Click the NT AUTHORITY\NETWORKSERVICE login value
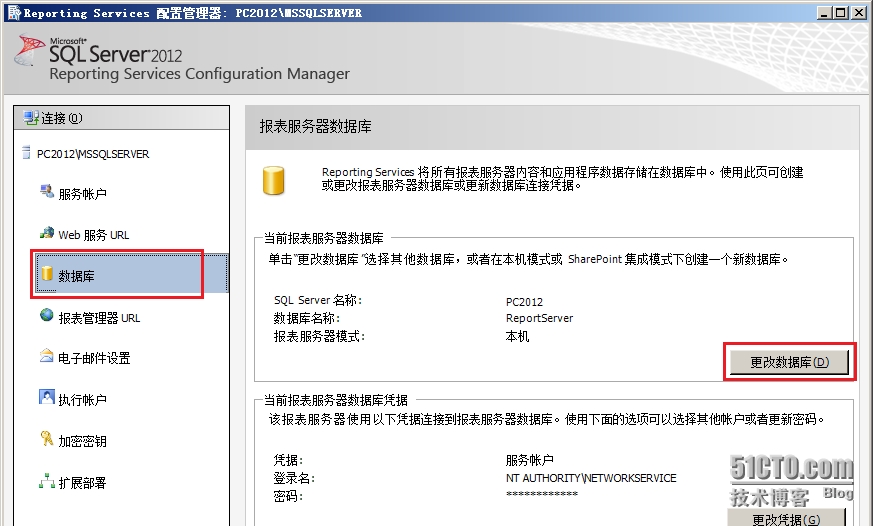This screenshot has width=873, height=526. (x=591, y=478)
